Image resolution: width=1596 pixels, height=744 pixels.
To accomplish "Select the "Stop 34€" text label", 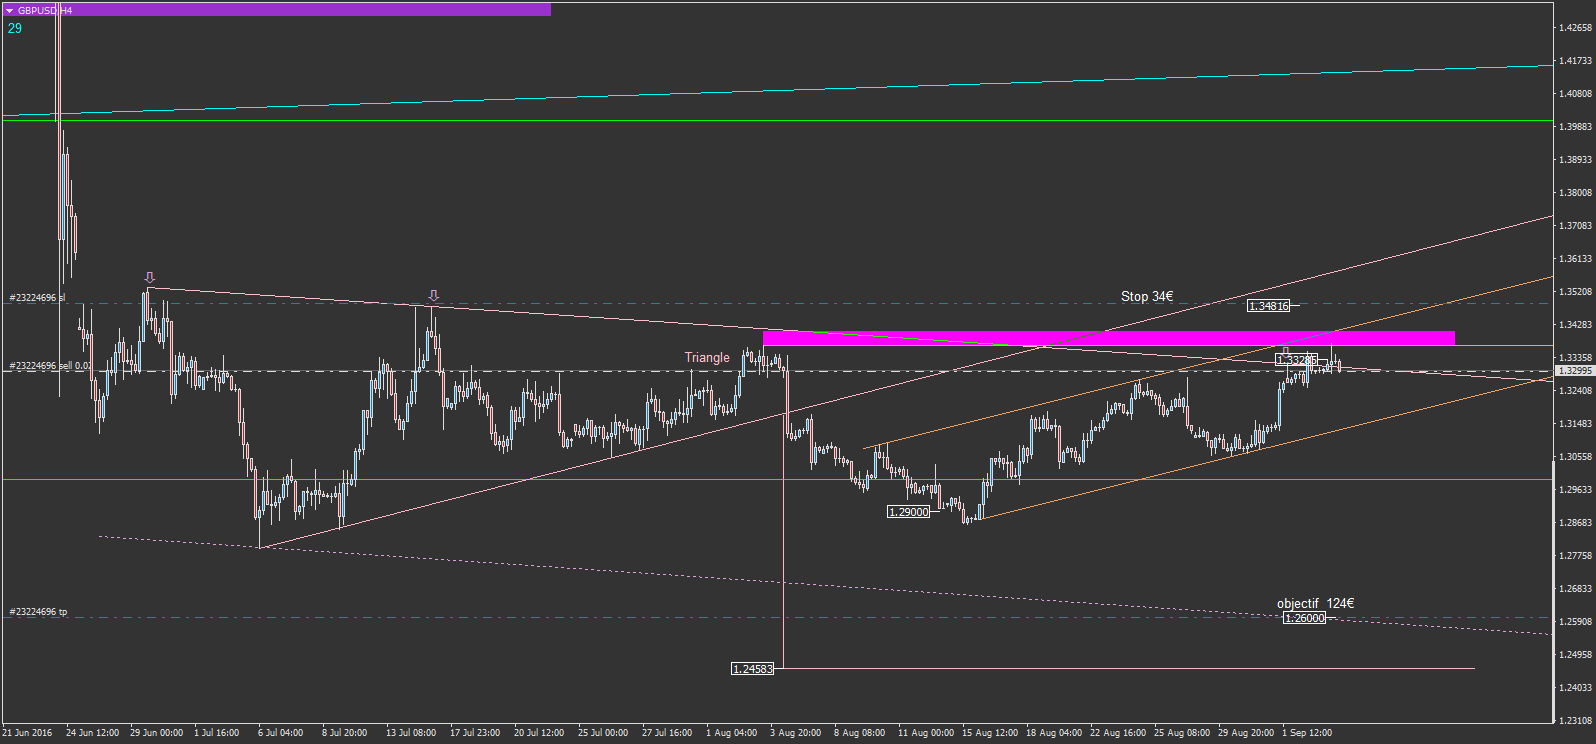I will 1147,297.
